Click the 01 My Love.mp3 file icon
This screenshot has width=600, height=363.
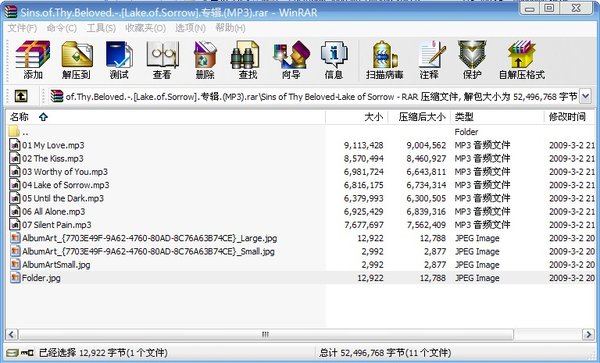(x=15, y=145)
